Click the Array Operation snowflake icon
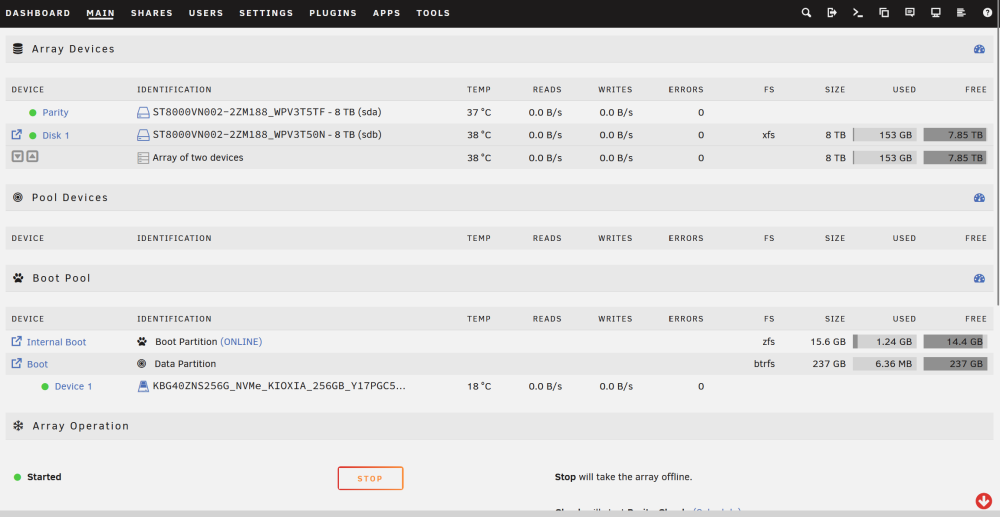 [18, 425]
